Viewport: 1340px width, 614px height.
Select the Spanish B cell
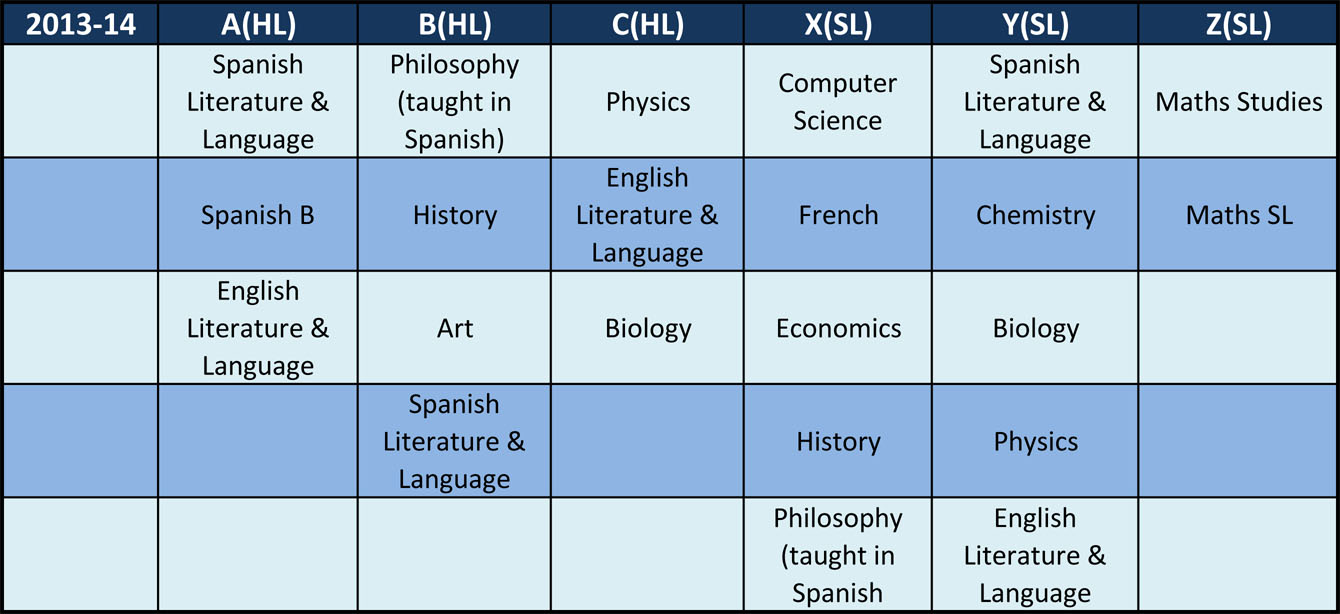(x=258, y=215)
